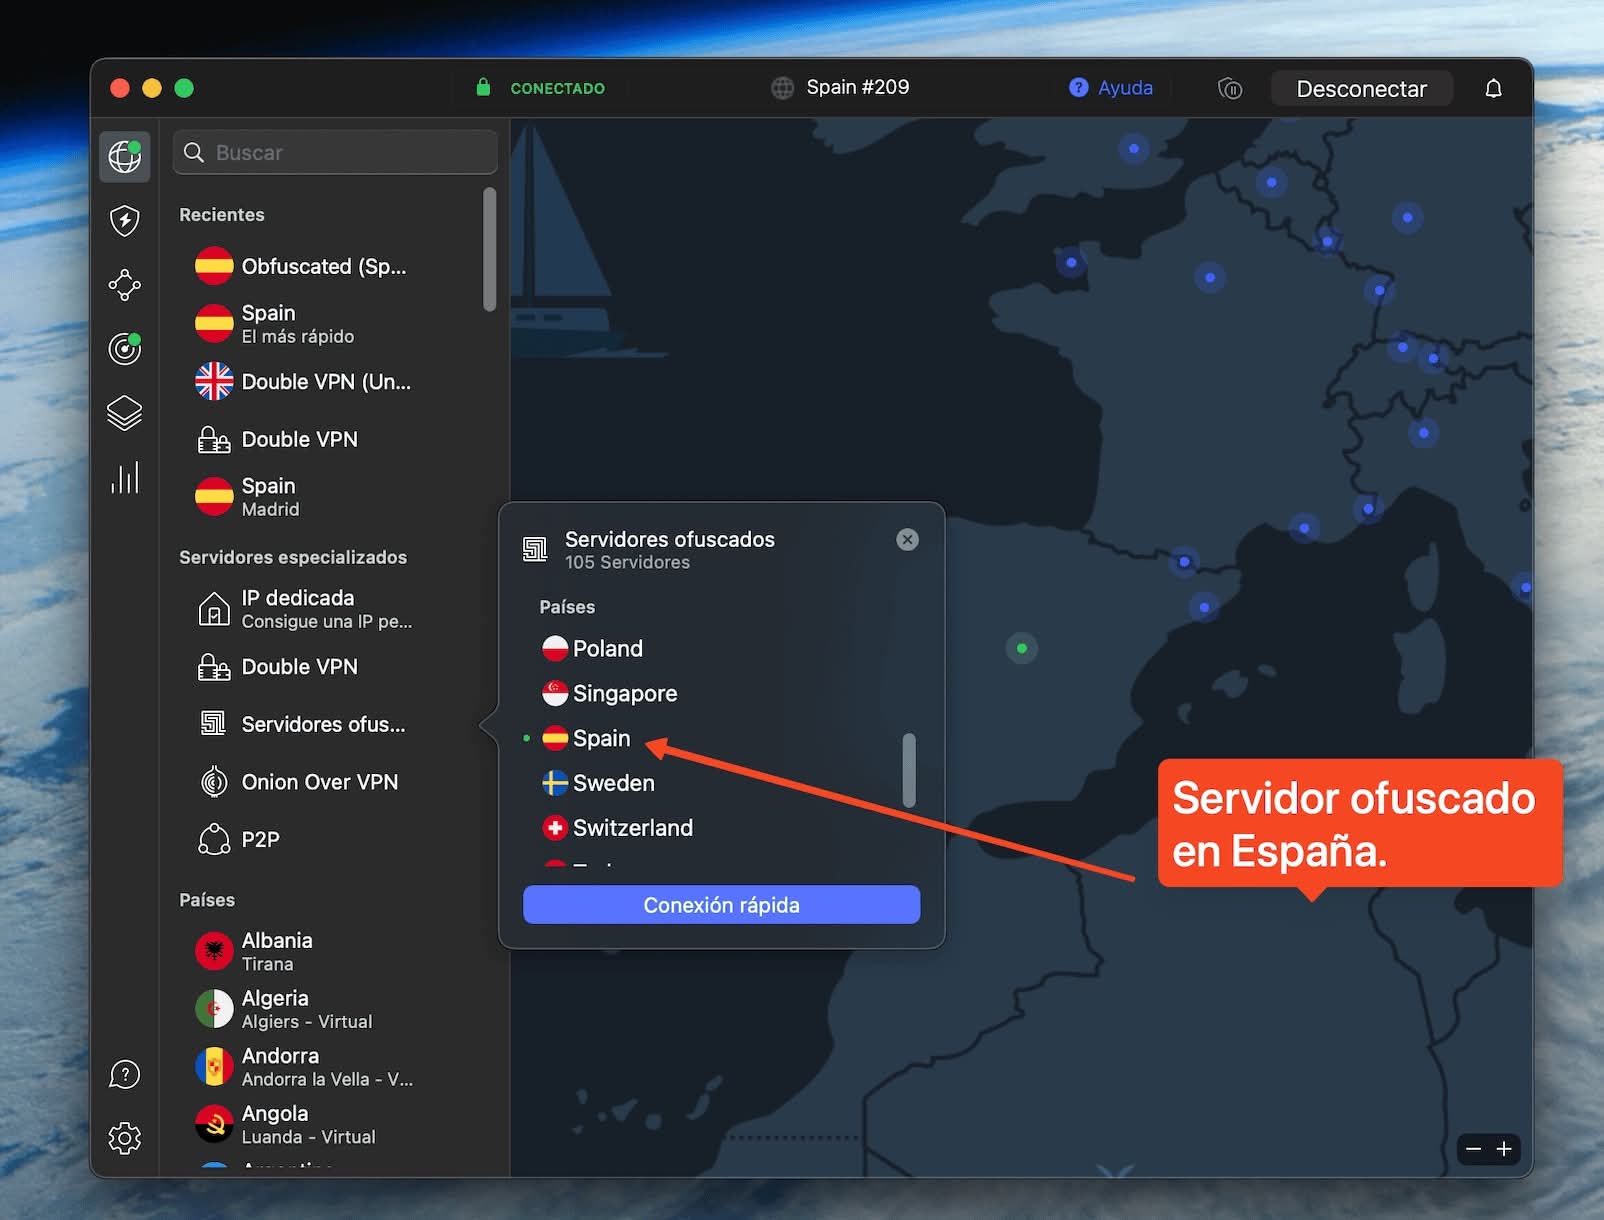This screenshot has height=1220, width=1604.
Task: Click the pause connection shield icon
Action: [x=1230, y=89]
